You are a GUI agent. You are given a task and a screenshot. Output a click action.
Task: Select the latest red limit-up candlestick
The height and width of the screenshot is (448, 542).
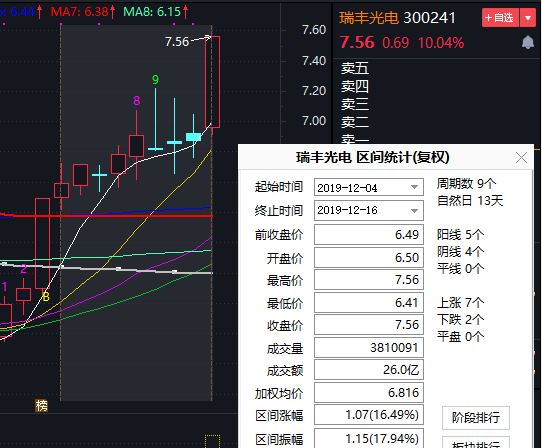(212, 82)
